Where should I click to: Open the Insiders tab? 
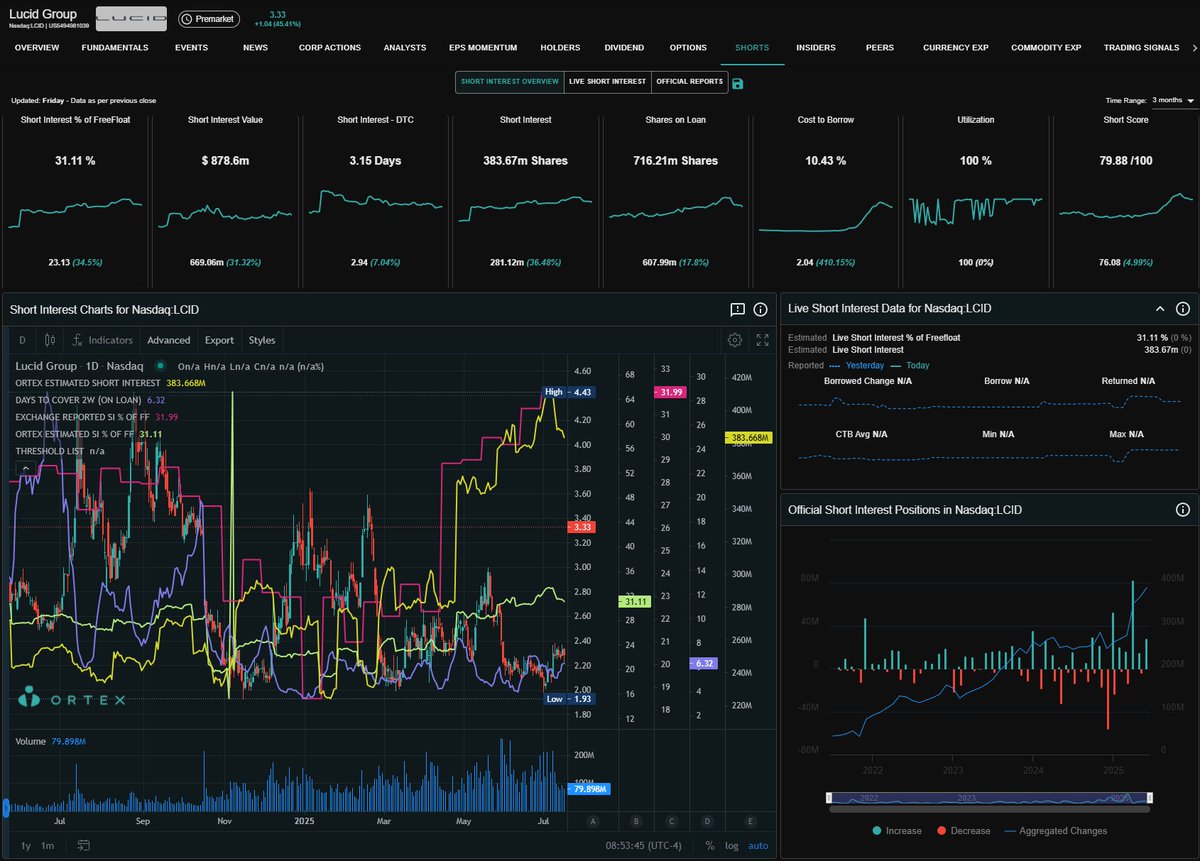pyautogui.click(x=816, y=47)
